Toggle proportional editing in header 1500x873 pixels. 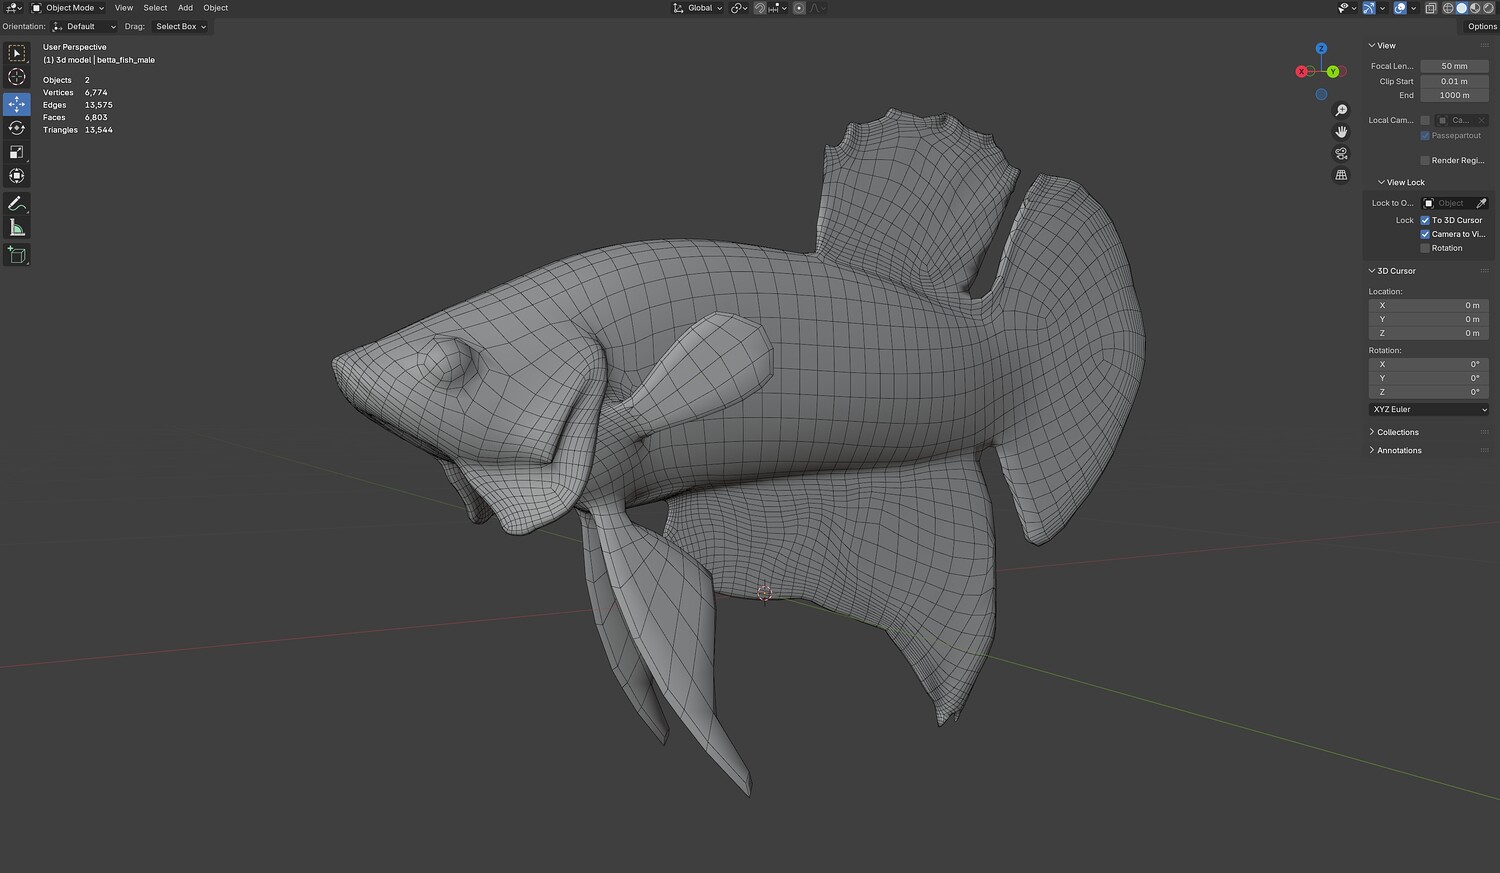(x=799, y=8)
